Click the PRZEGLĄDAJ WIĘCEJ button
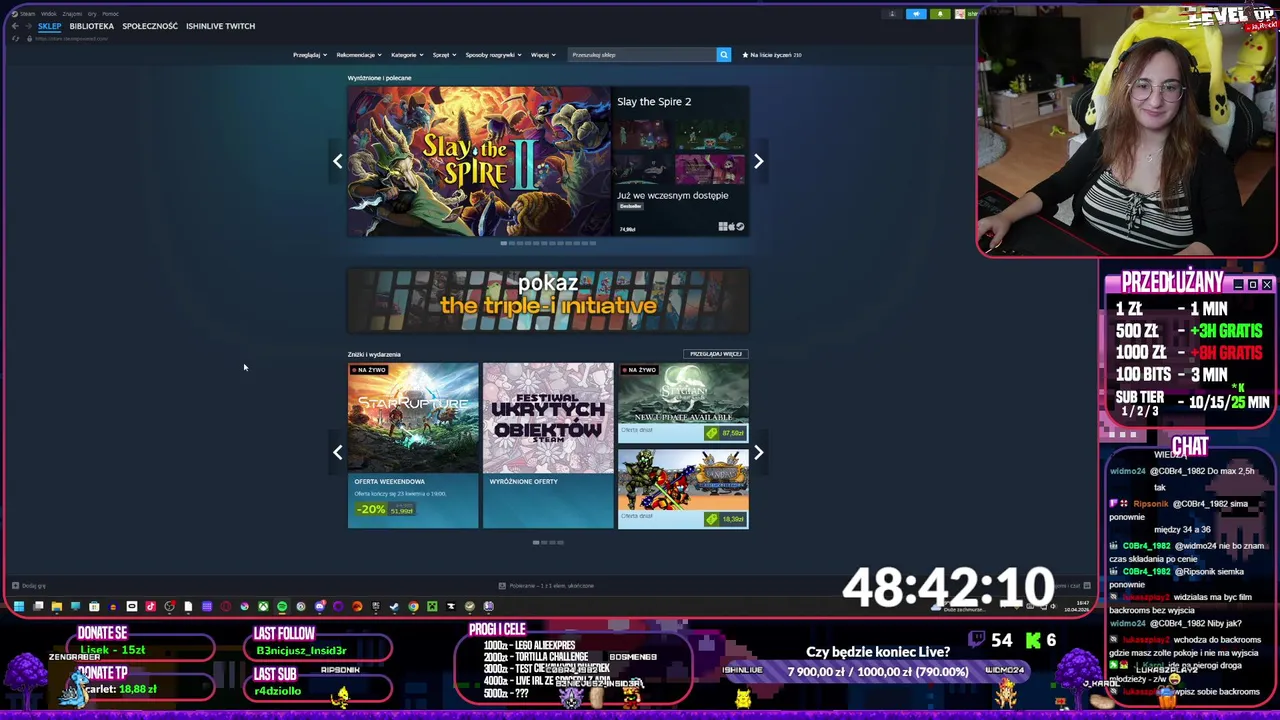This screenshot has height=720, width=1280. pyautogui.click(x=716, y=354)
